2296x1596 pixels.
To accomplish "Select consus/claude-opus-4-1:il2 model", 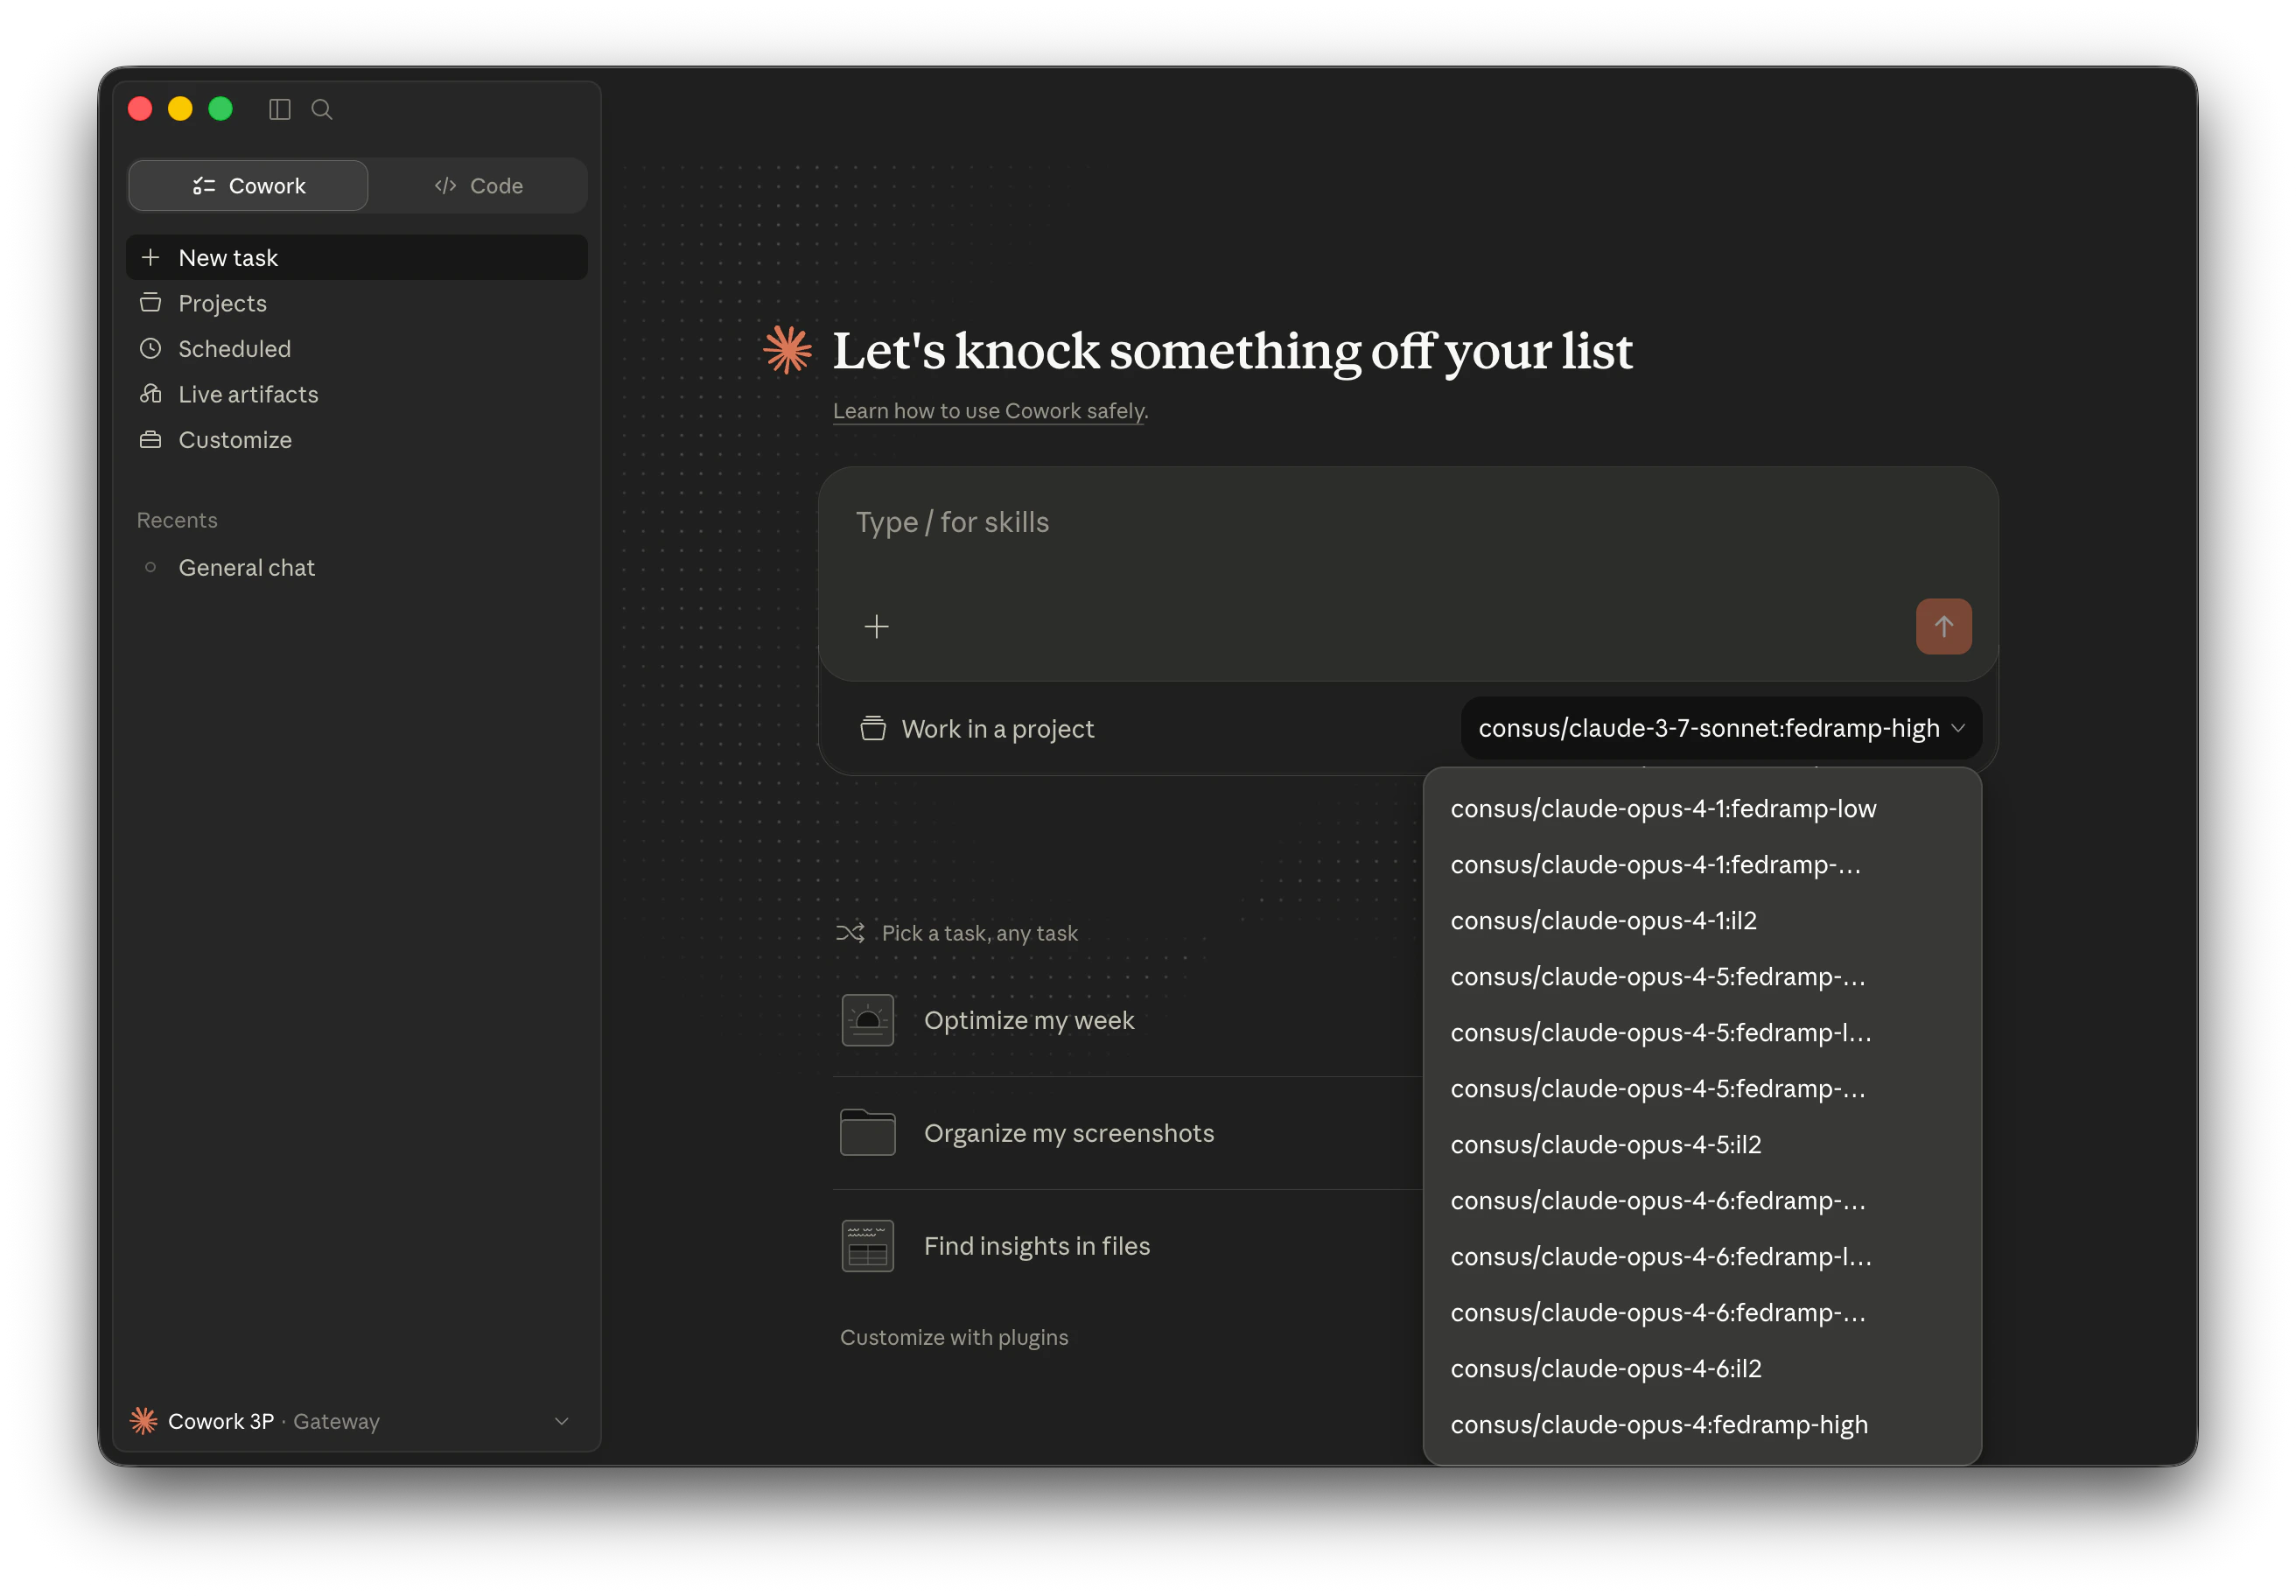I will pos(1702,921).
